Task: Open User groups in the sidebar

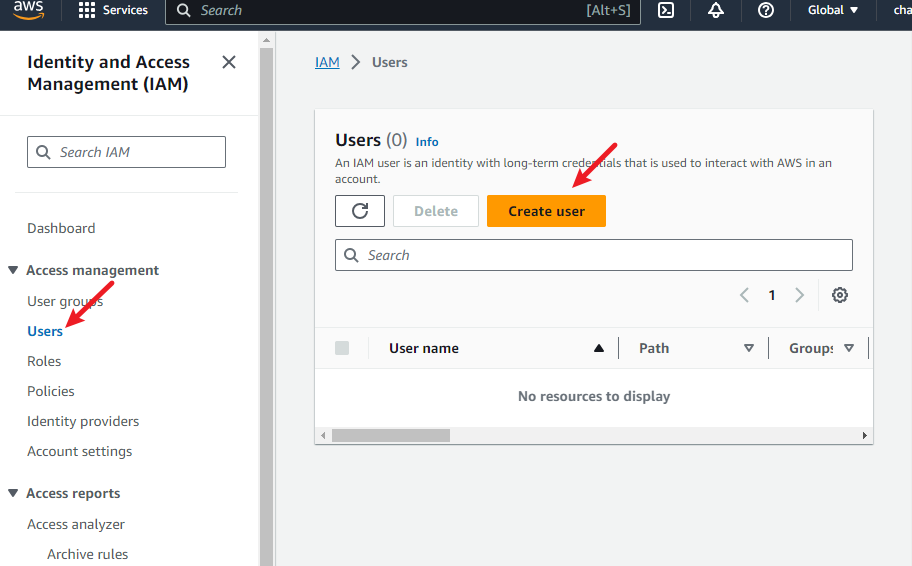Action: coord(65,301)
